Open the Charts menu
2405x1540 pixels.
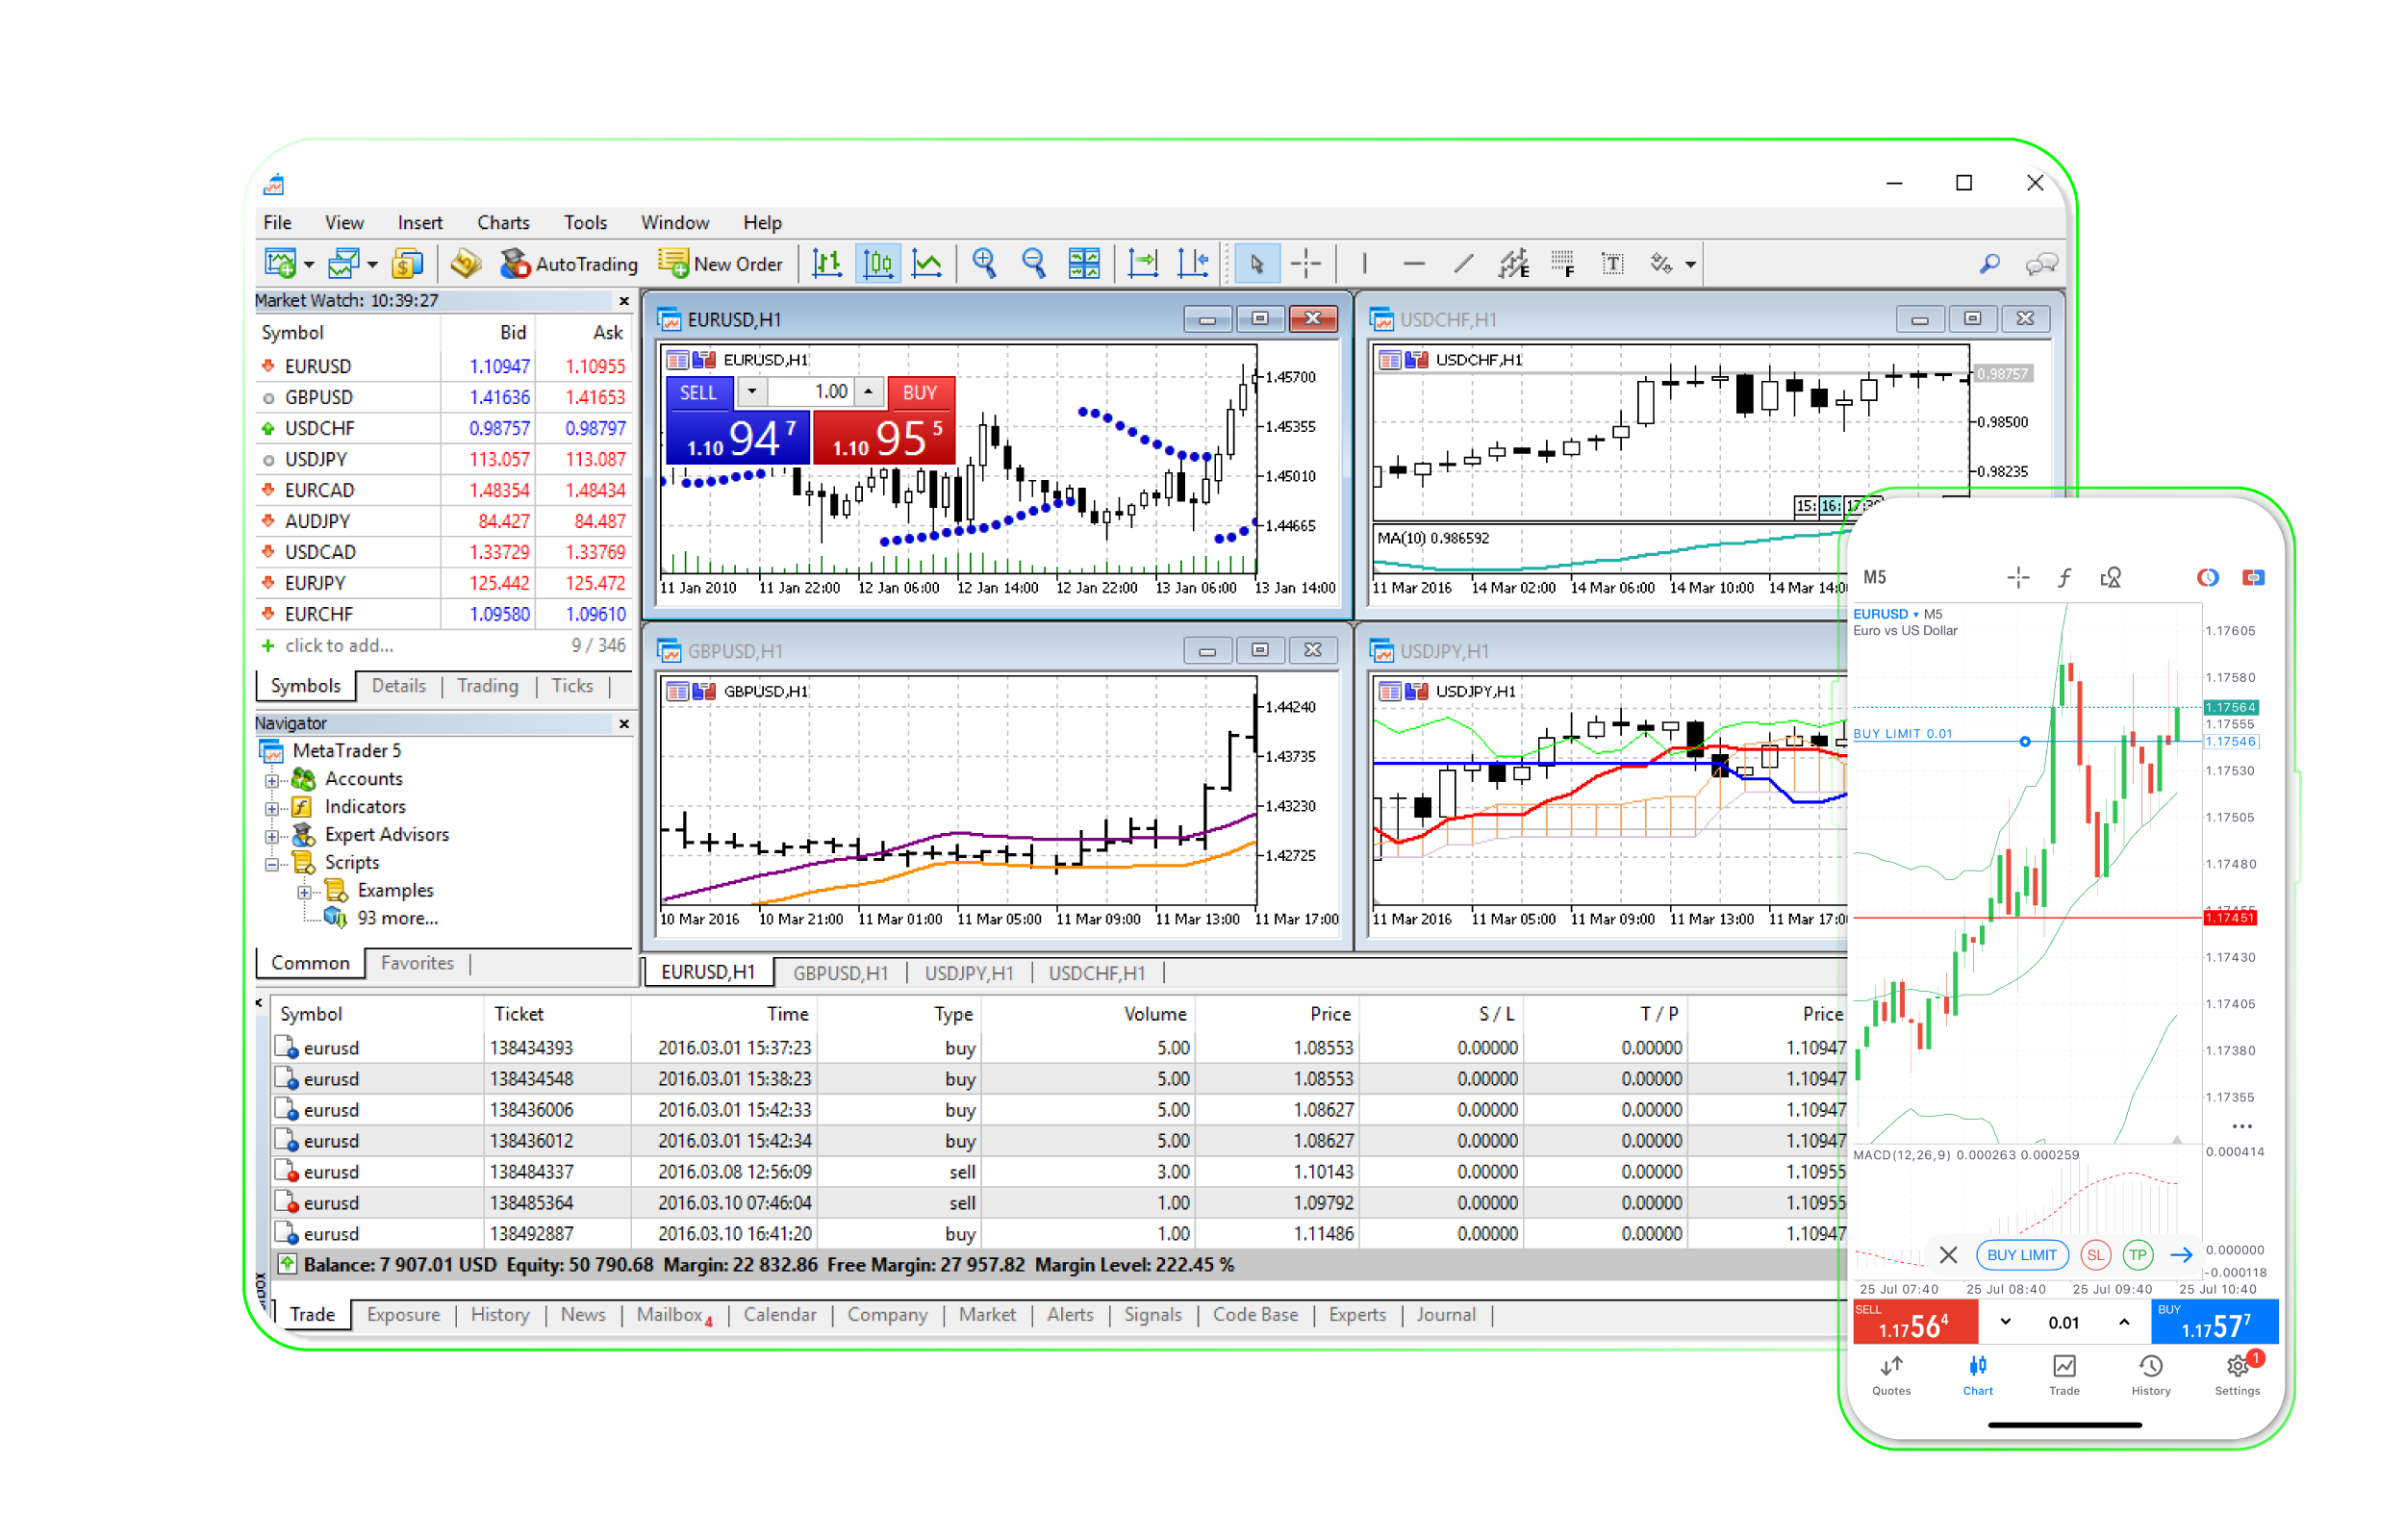(502, 222)
